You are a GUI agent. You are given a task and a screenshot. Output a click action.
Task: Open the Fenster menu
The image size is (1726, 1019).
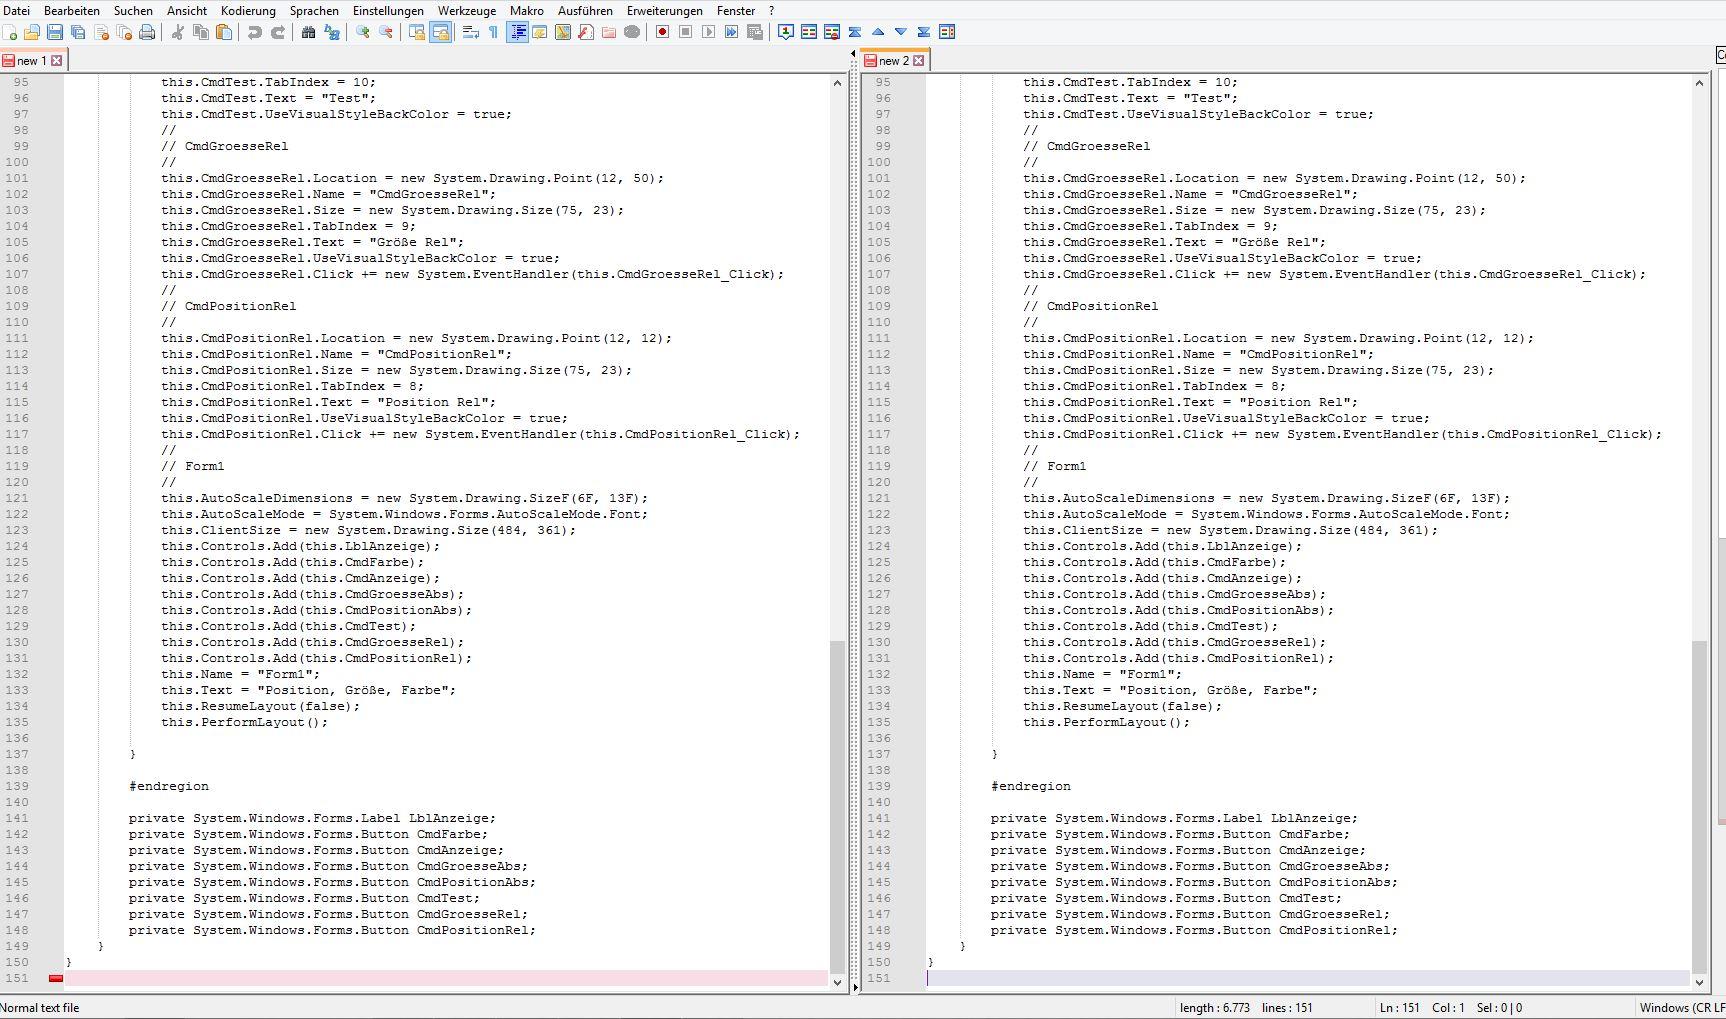(x=736, y=10)
